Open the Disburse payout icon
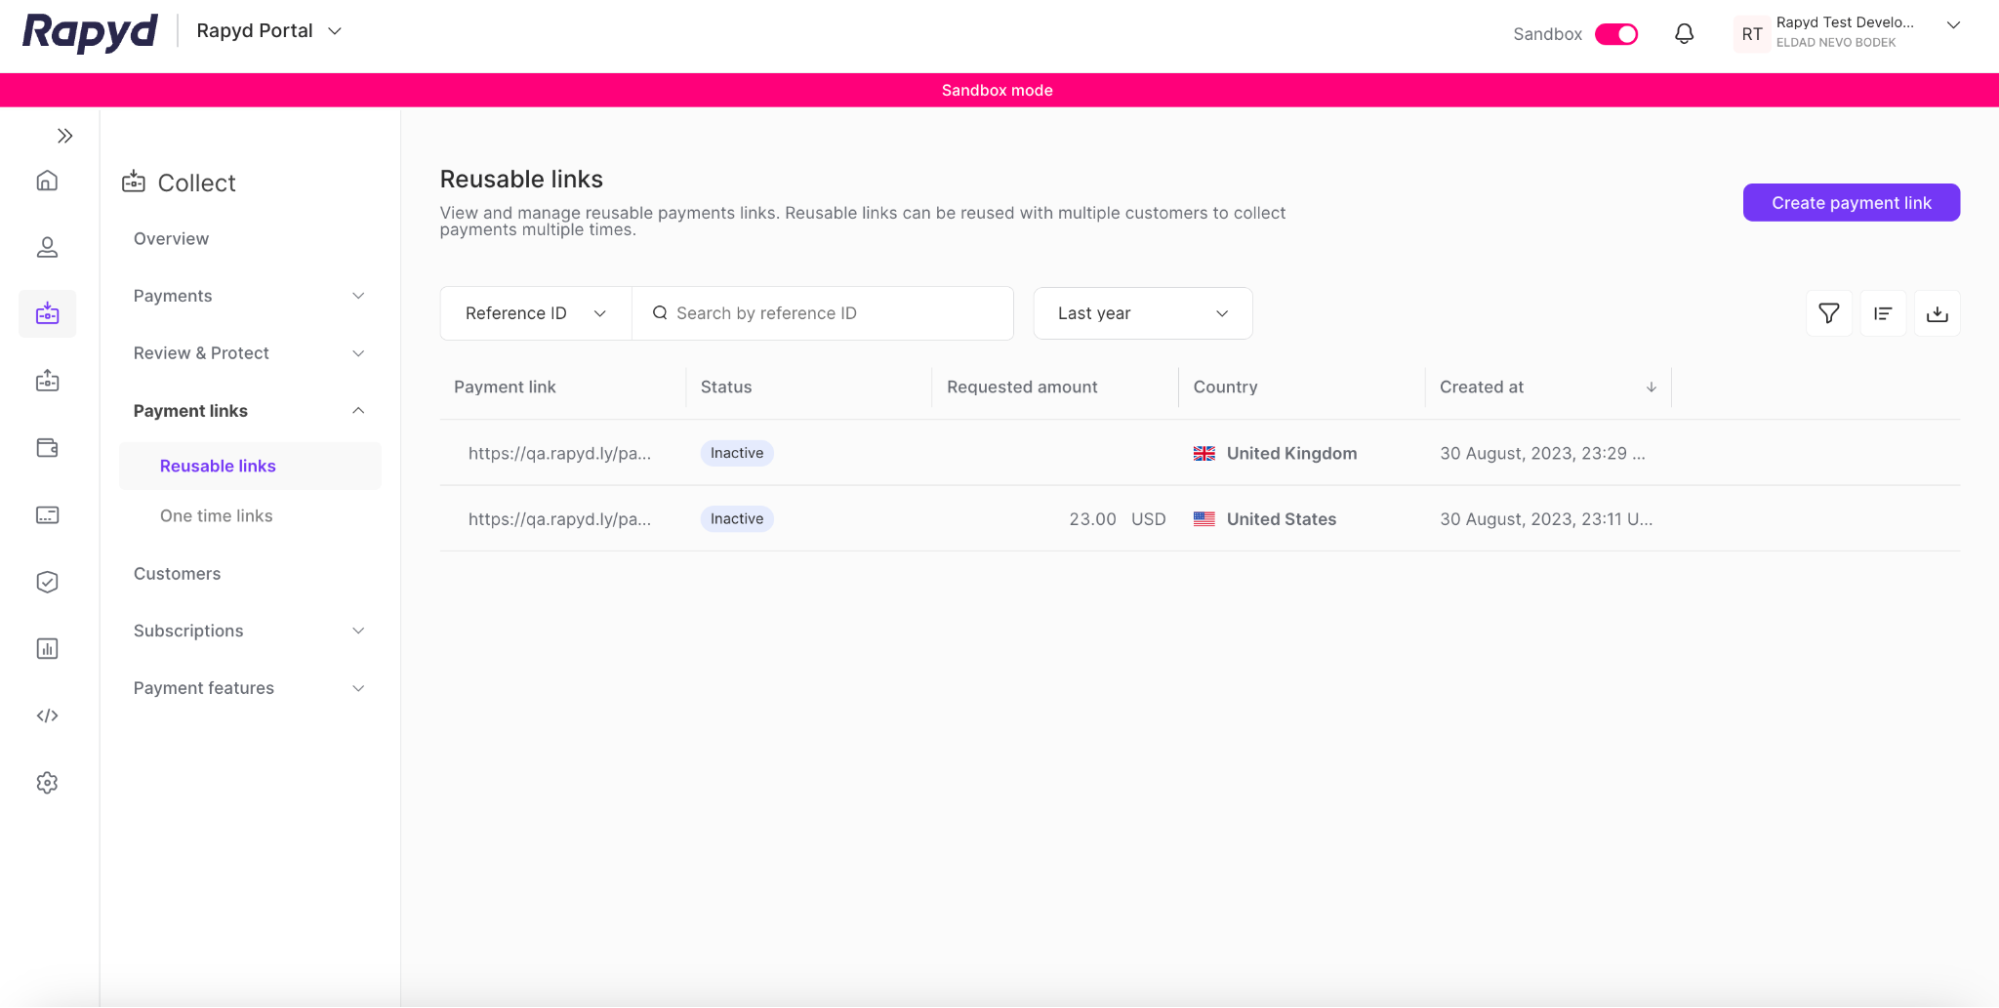 (47, 381)
